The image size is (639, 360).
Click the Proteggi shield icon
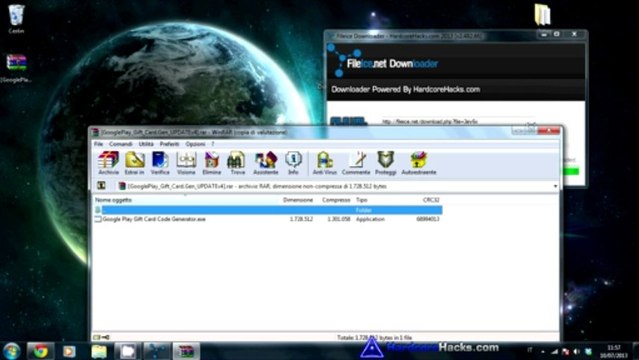pos(386,163)
